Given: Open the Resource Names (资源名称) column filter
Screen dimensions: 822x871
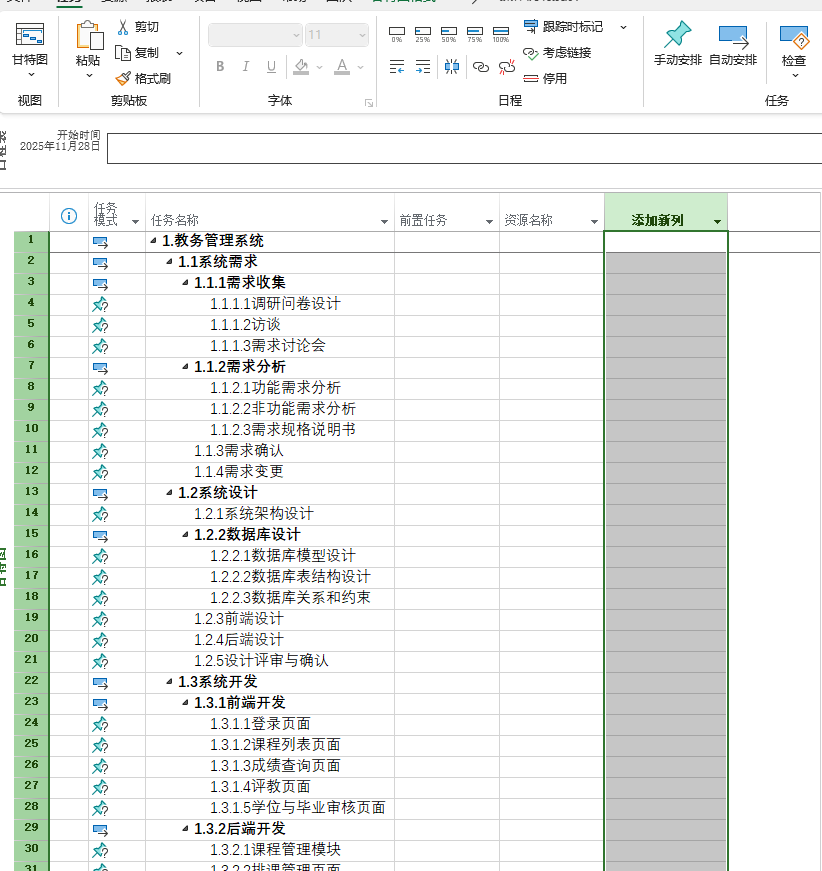Looking at the screenshot, I should [594, 222].
